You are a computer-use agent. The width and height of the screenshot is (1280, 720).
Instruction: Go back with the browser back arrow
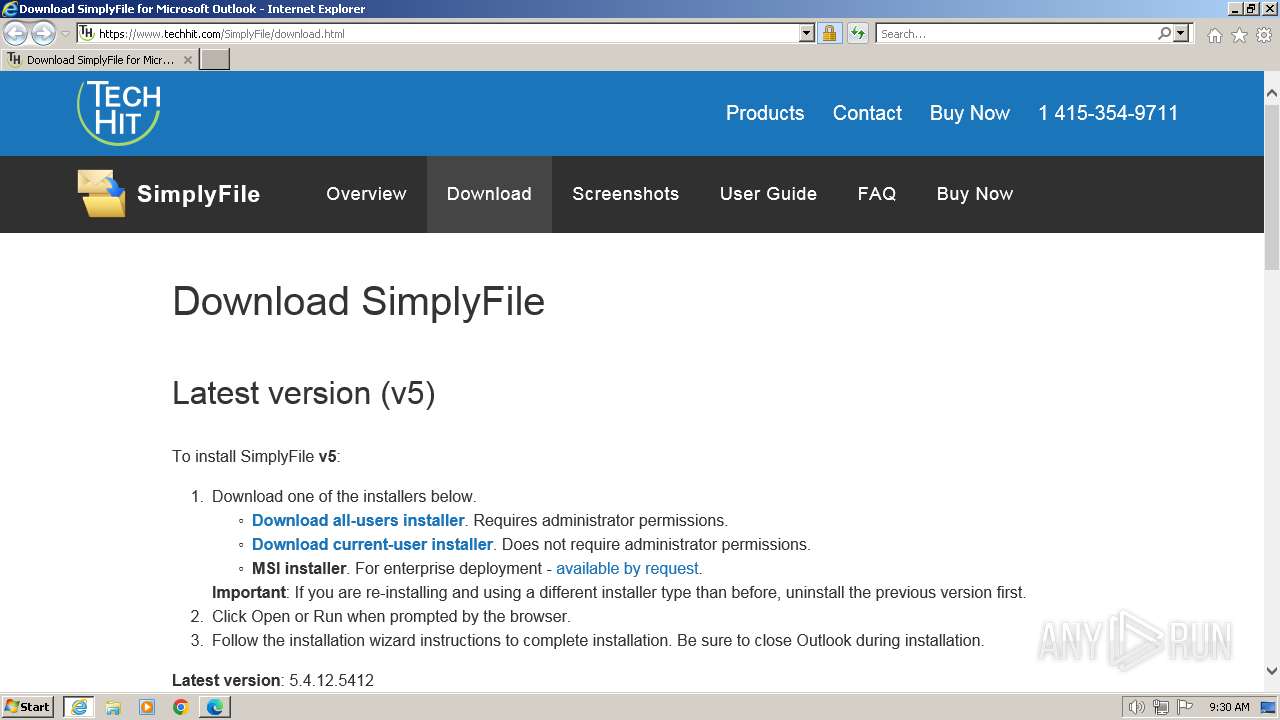[16, 33]
